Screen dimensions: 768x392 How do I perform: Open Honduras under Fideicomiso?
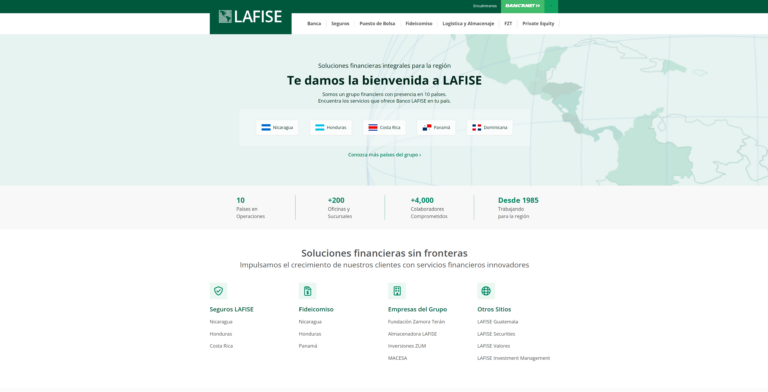[x=310, y=334]
